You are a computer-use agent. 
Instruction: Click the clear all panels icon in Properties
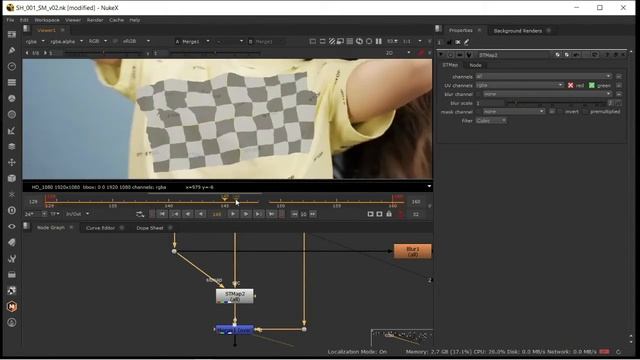[458, 42]
